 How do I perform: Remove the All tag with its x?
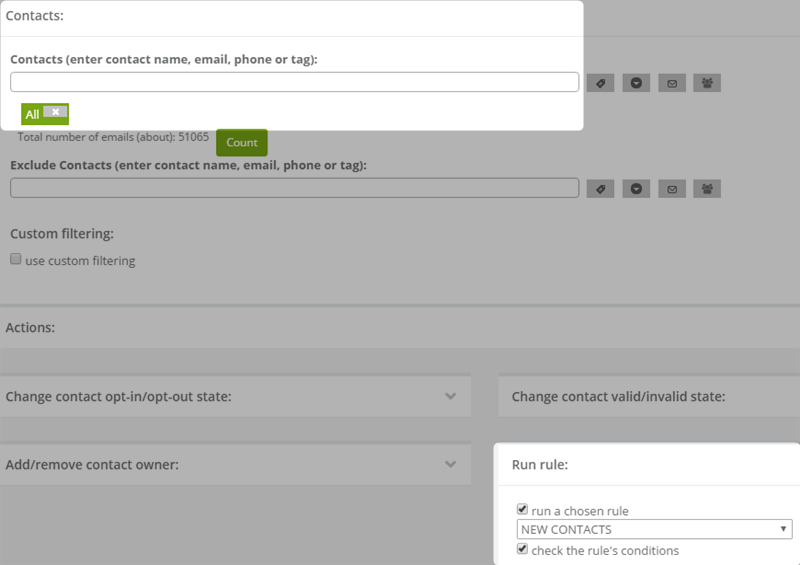(x=56, y=111)
